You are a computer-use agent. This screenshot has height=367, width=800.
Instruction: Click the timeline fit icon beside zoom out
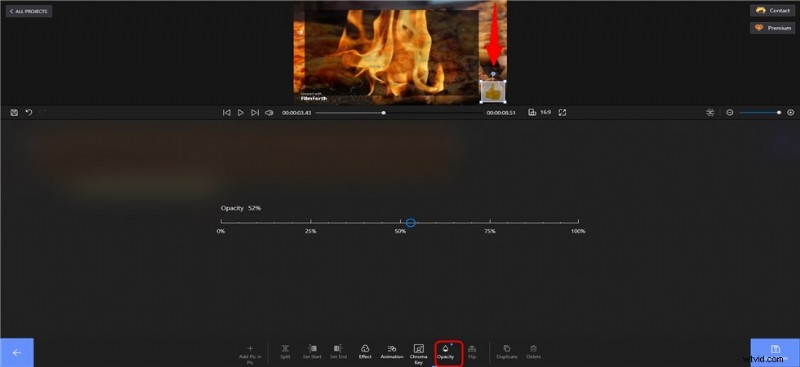pos(710,112)
